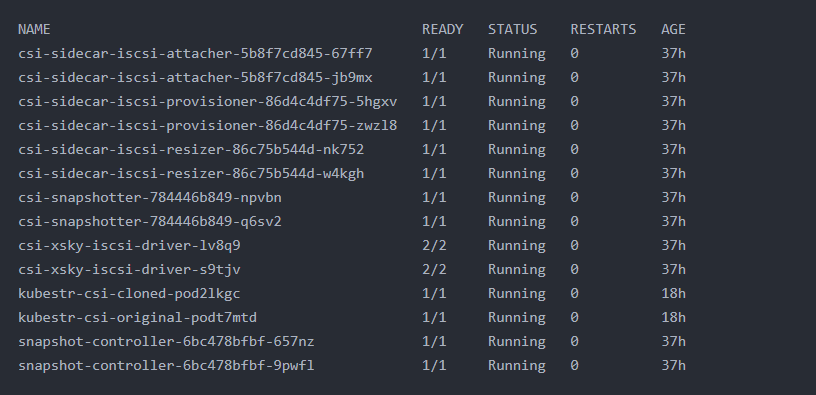Click the RESTARTS column header
The width and height of the screenshot is (816, 395).
point(603,30)
